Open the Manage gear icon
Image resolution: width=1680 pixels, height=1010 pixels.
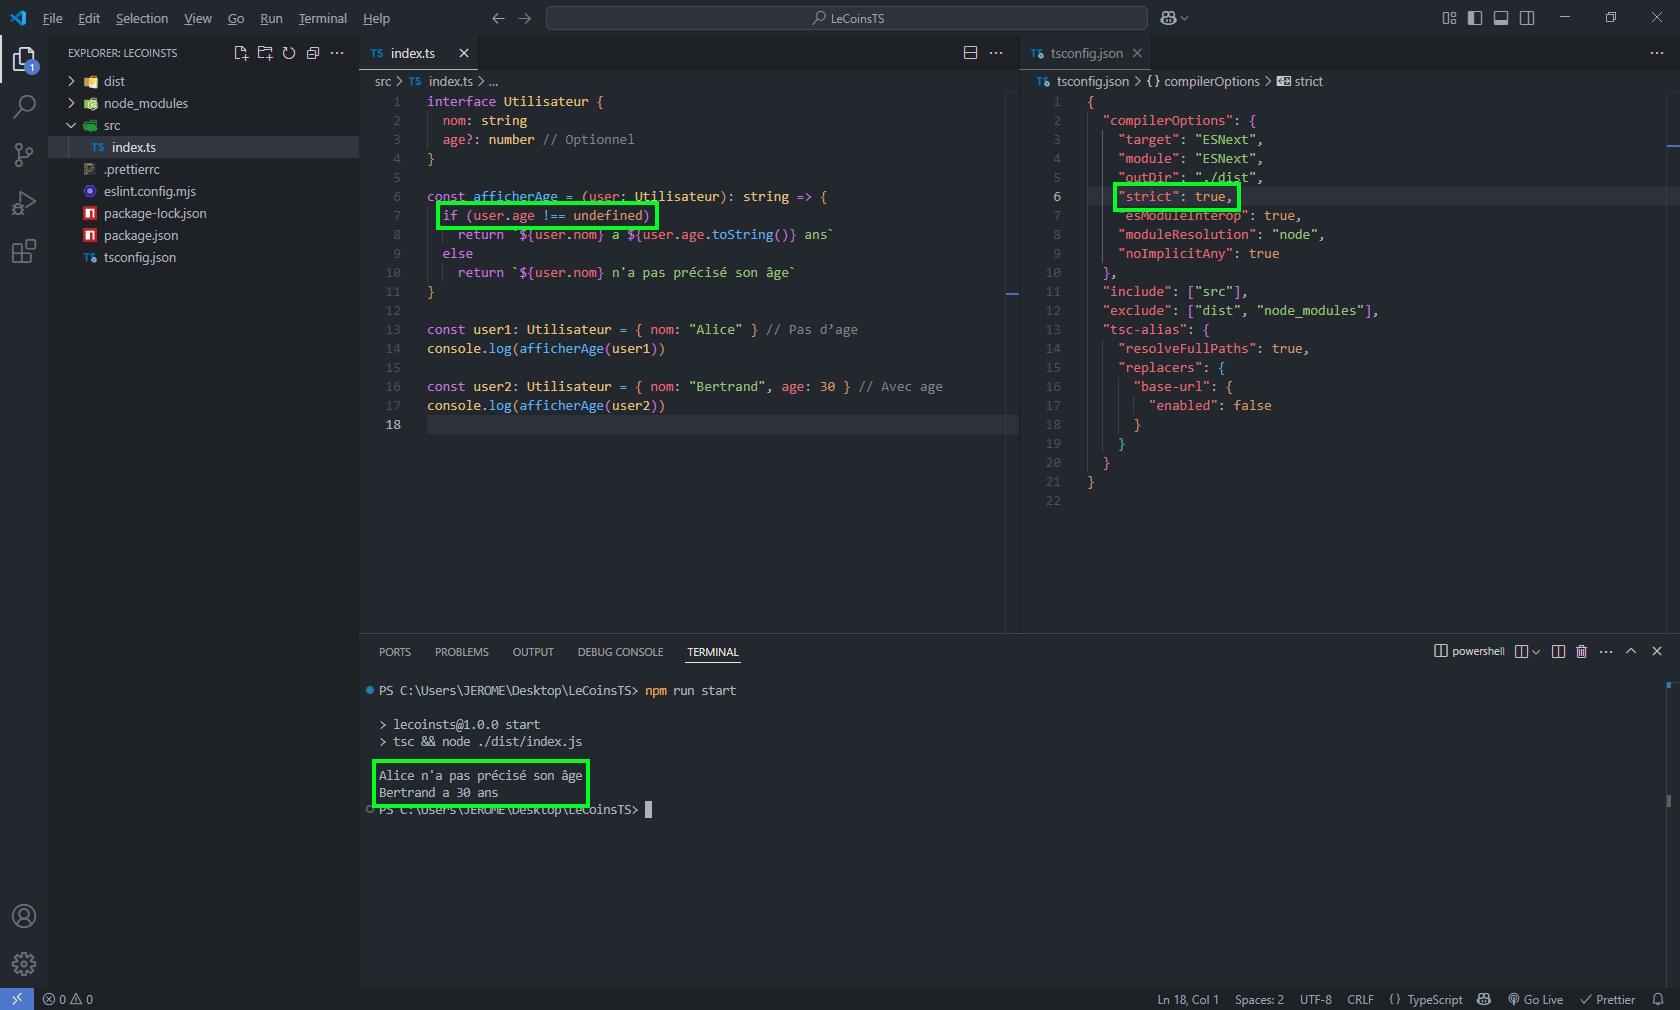tap(24, 964)
